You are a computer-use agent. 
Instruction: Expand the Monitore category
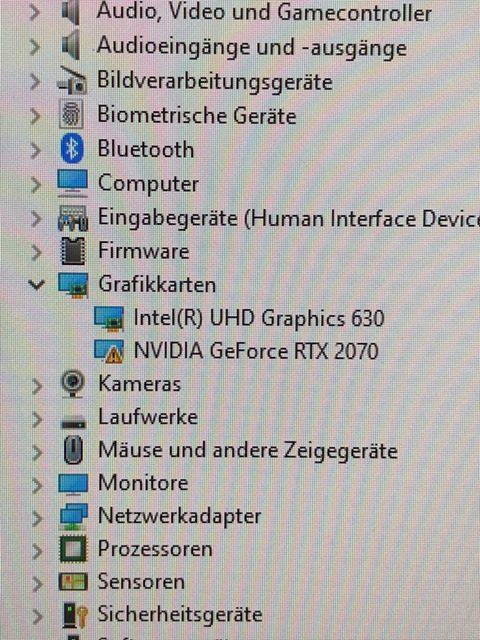(x=37, y=485)
